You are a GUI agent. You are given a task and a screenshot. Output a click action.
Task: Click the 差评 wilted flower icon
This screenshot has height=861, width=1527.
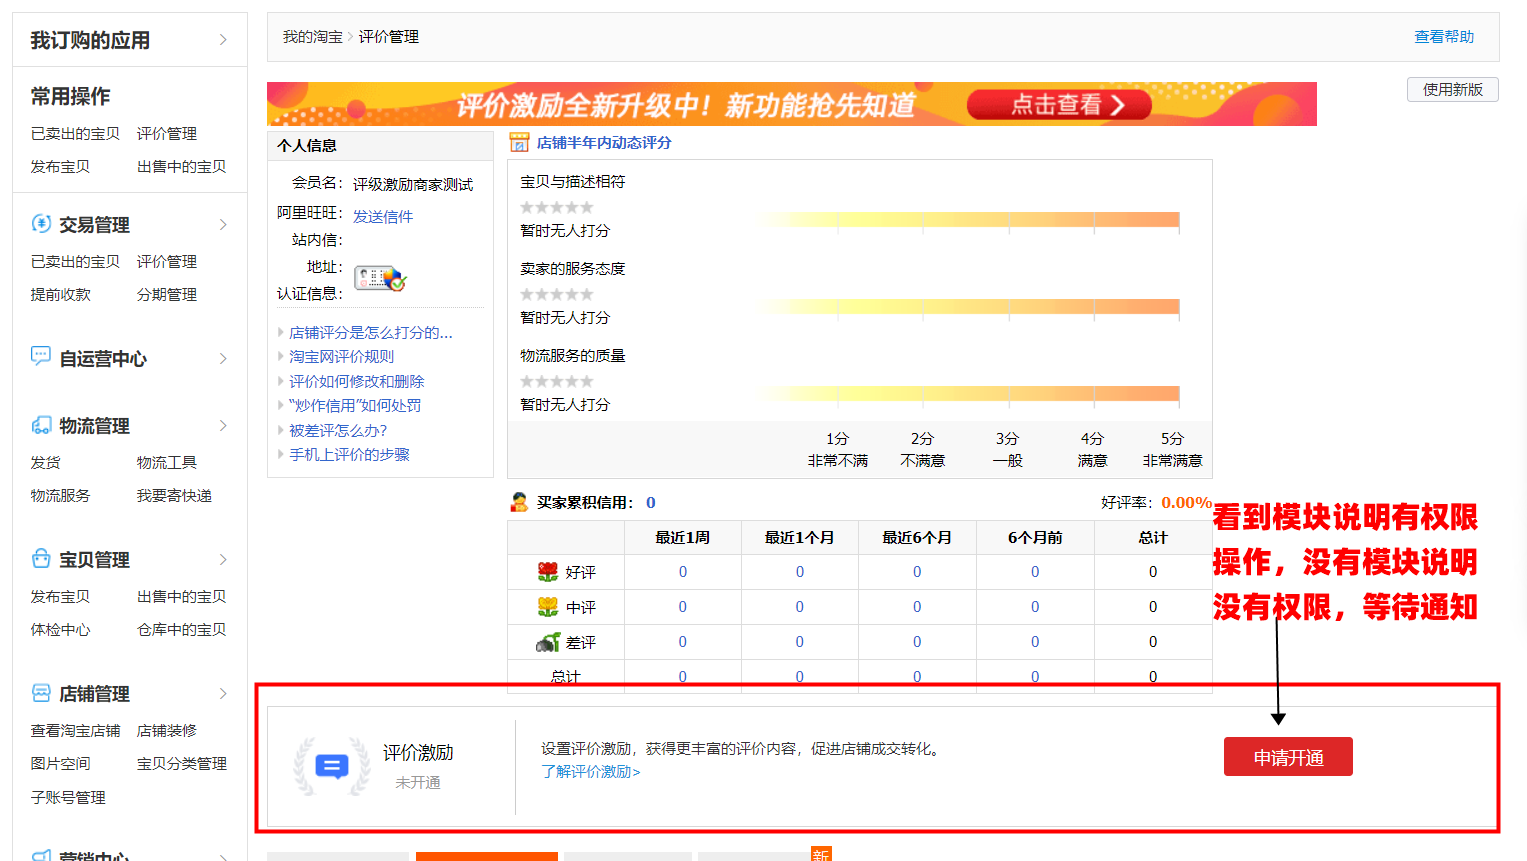pyautogui.click(x=548, y=642)
